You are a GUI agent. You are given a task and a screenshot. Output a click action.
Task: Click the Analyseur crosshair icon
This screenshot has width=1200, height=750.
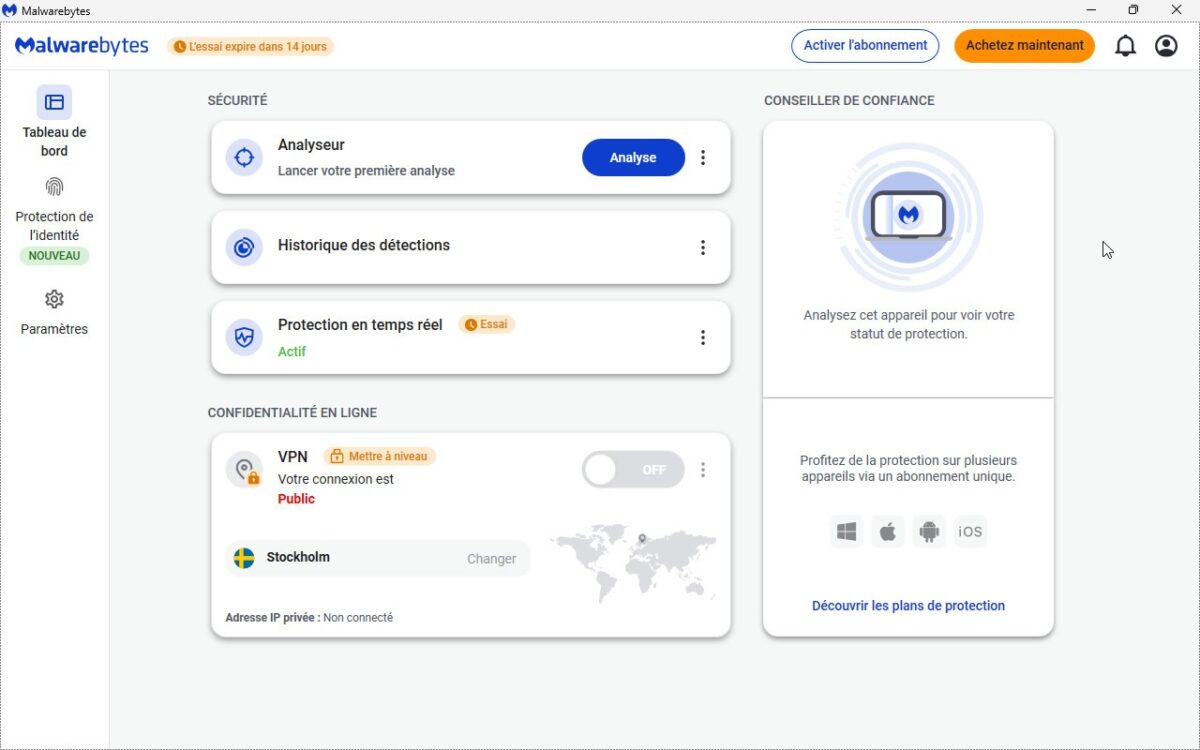coord(243,158)
